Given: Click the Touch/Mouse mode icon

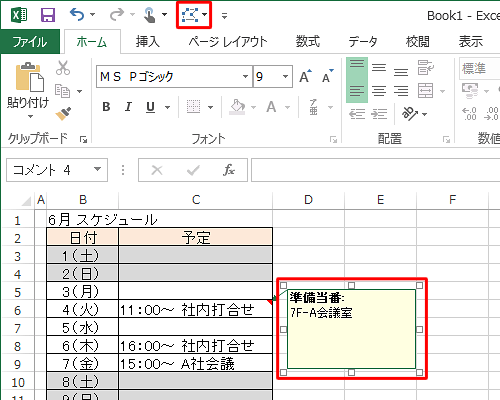Looking at the screenshot, I should 150,15.
